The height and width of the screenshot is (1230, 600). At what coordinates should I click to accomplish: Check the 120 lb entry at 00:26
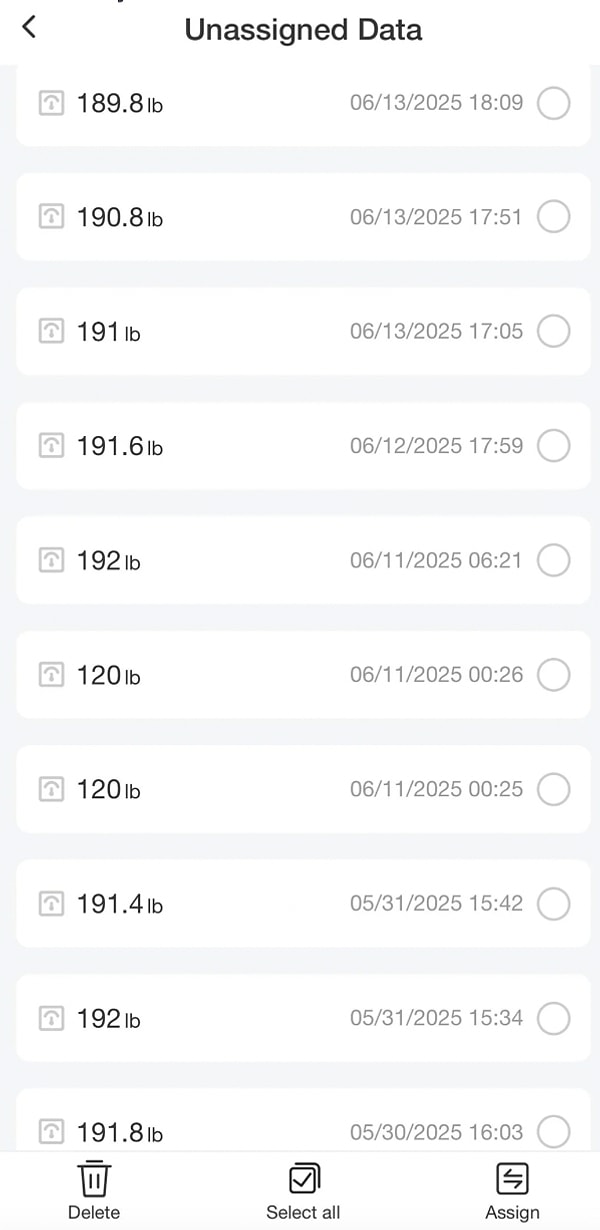[x=554, y=675]
